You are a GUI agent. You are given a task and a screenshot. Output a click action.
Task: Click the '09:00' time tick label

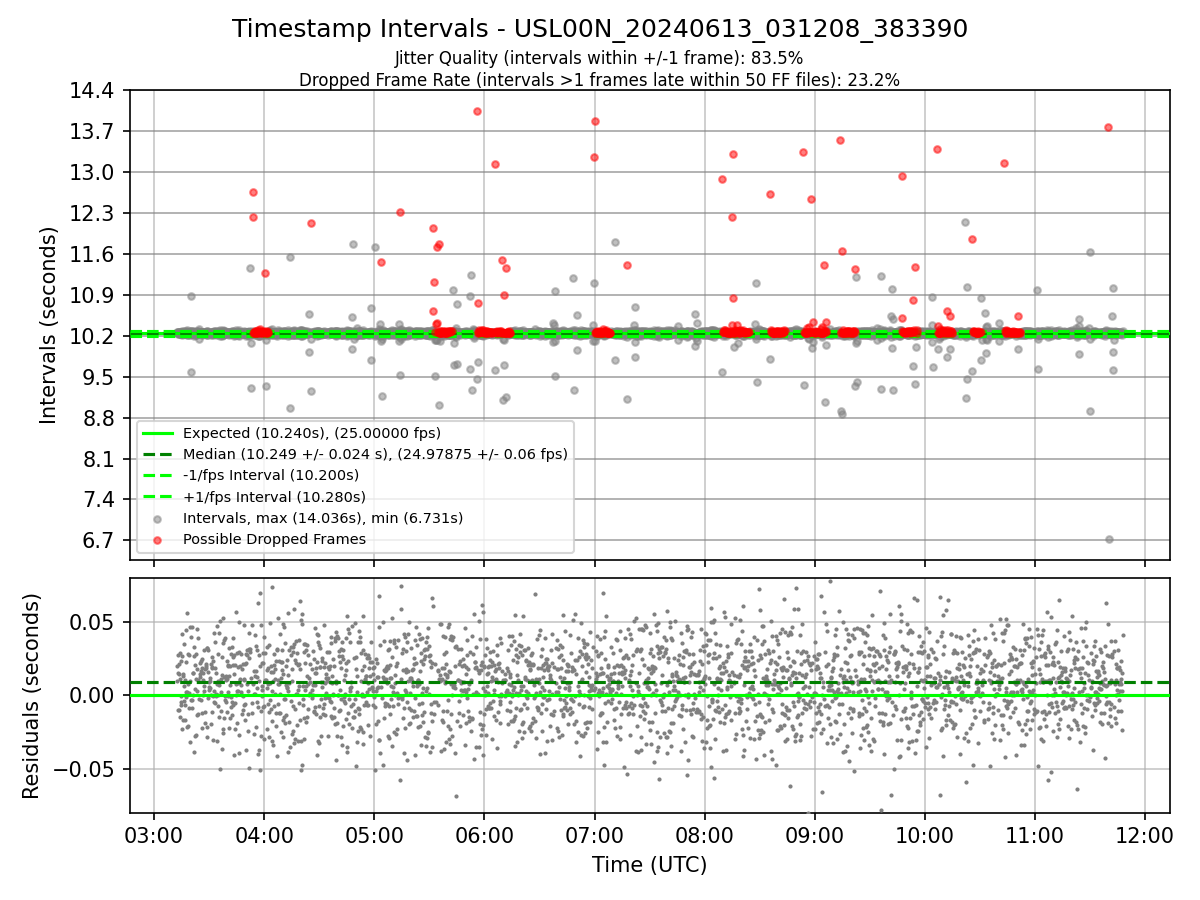click(814, 835)
